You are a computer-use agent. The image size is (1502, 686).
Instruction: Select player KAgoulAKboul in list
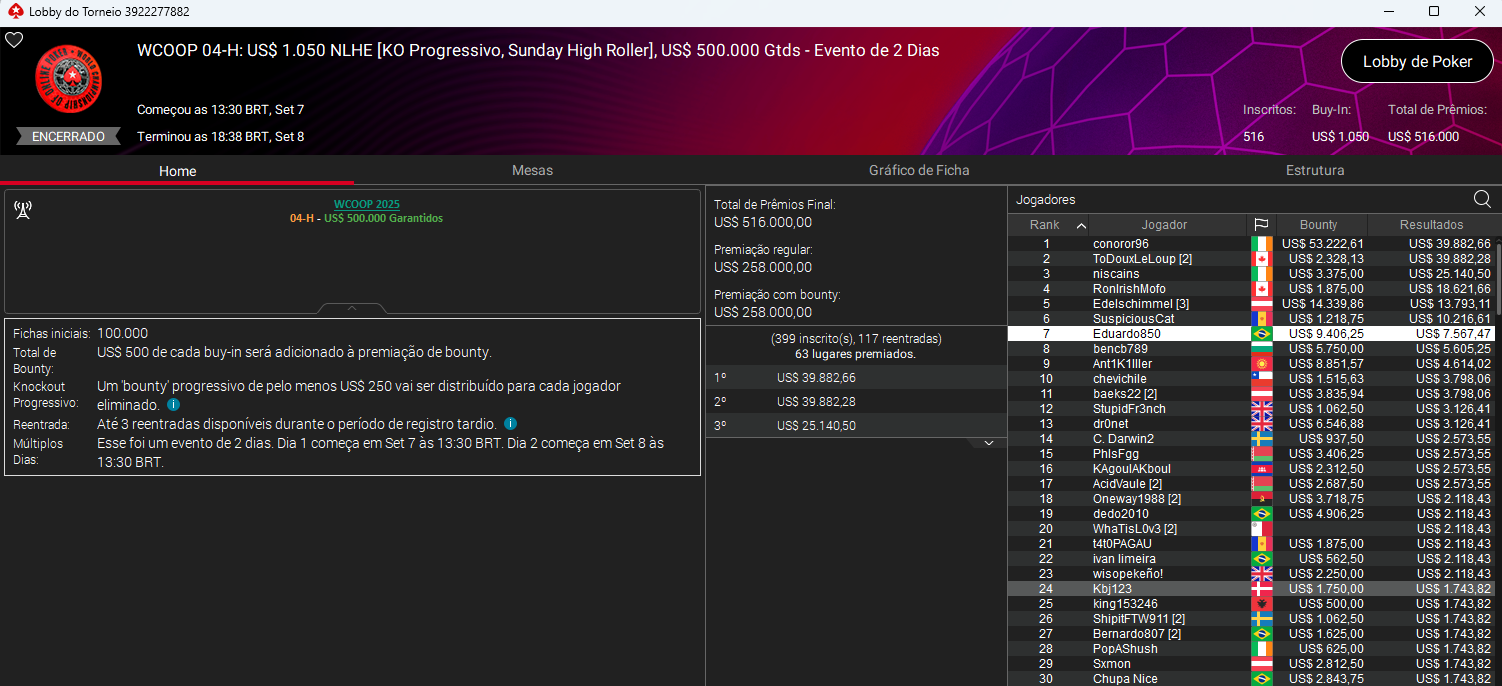point(1250,469)
